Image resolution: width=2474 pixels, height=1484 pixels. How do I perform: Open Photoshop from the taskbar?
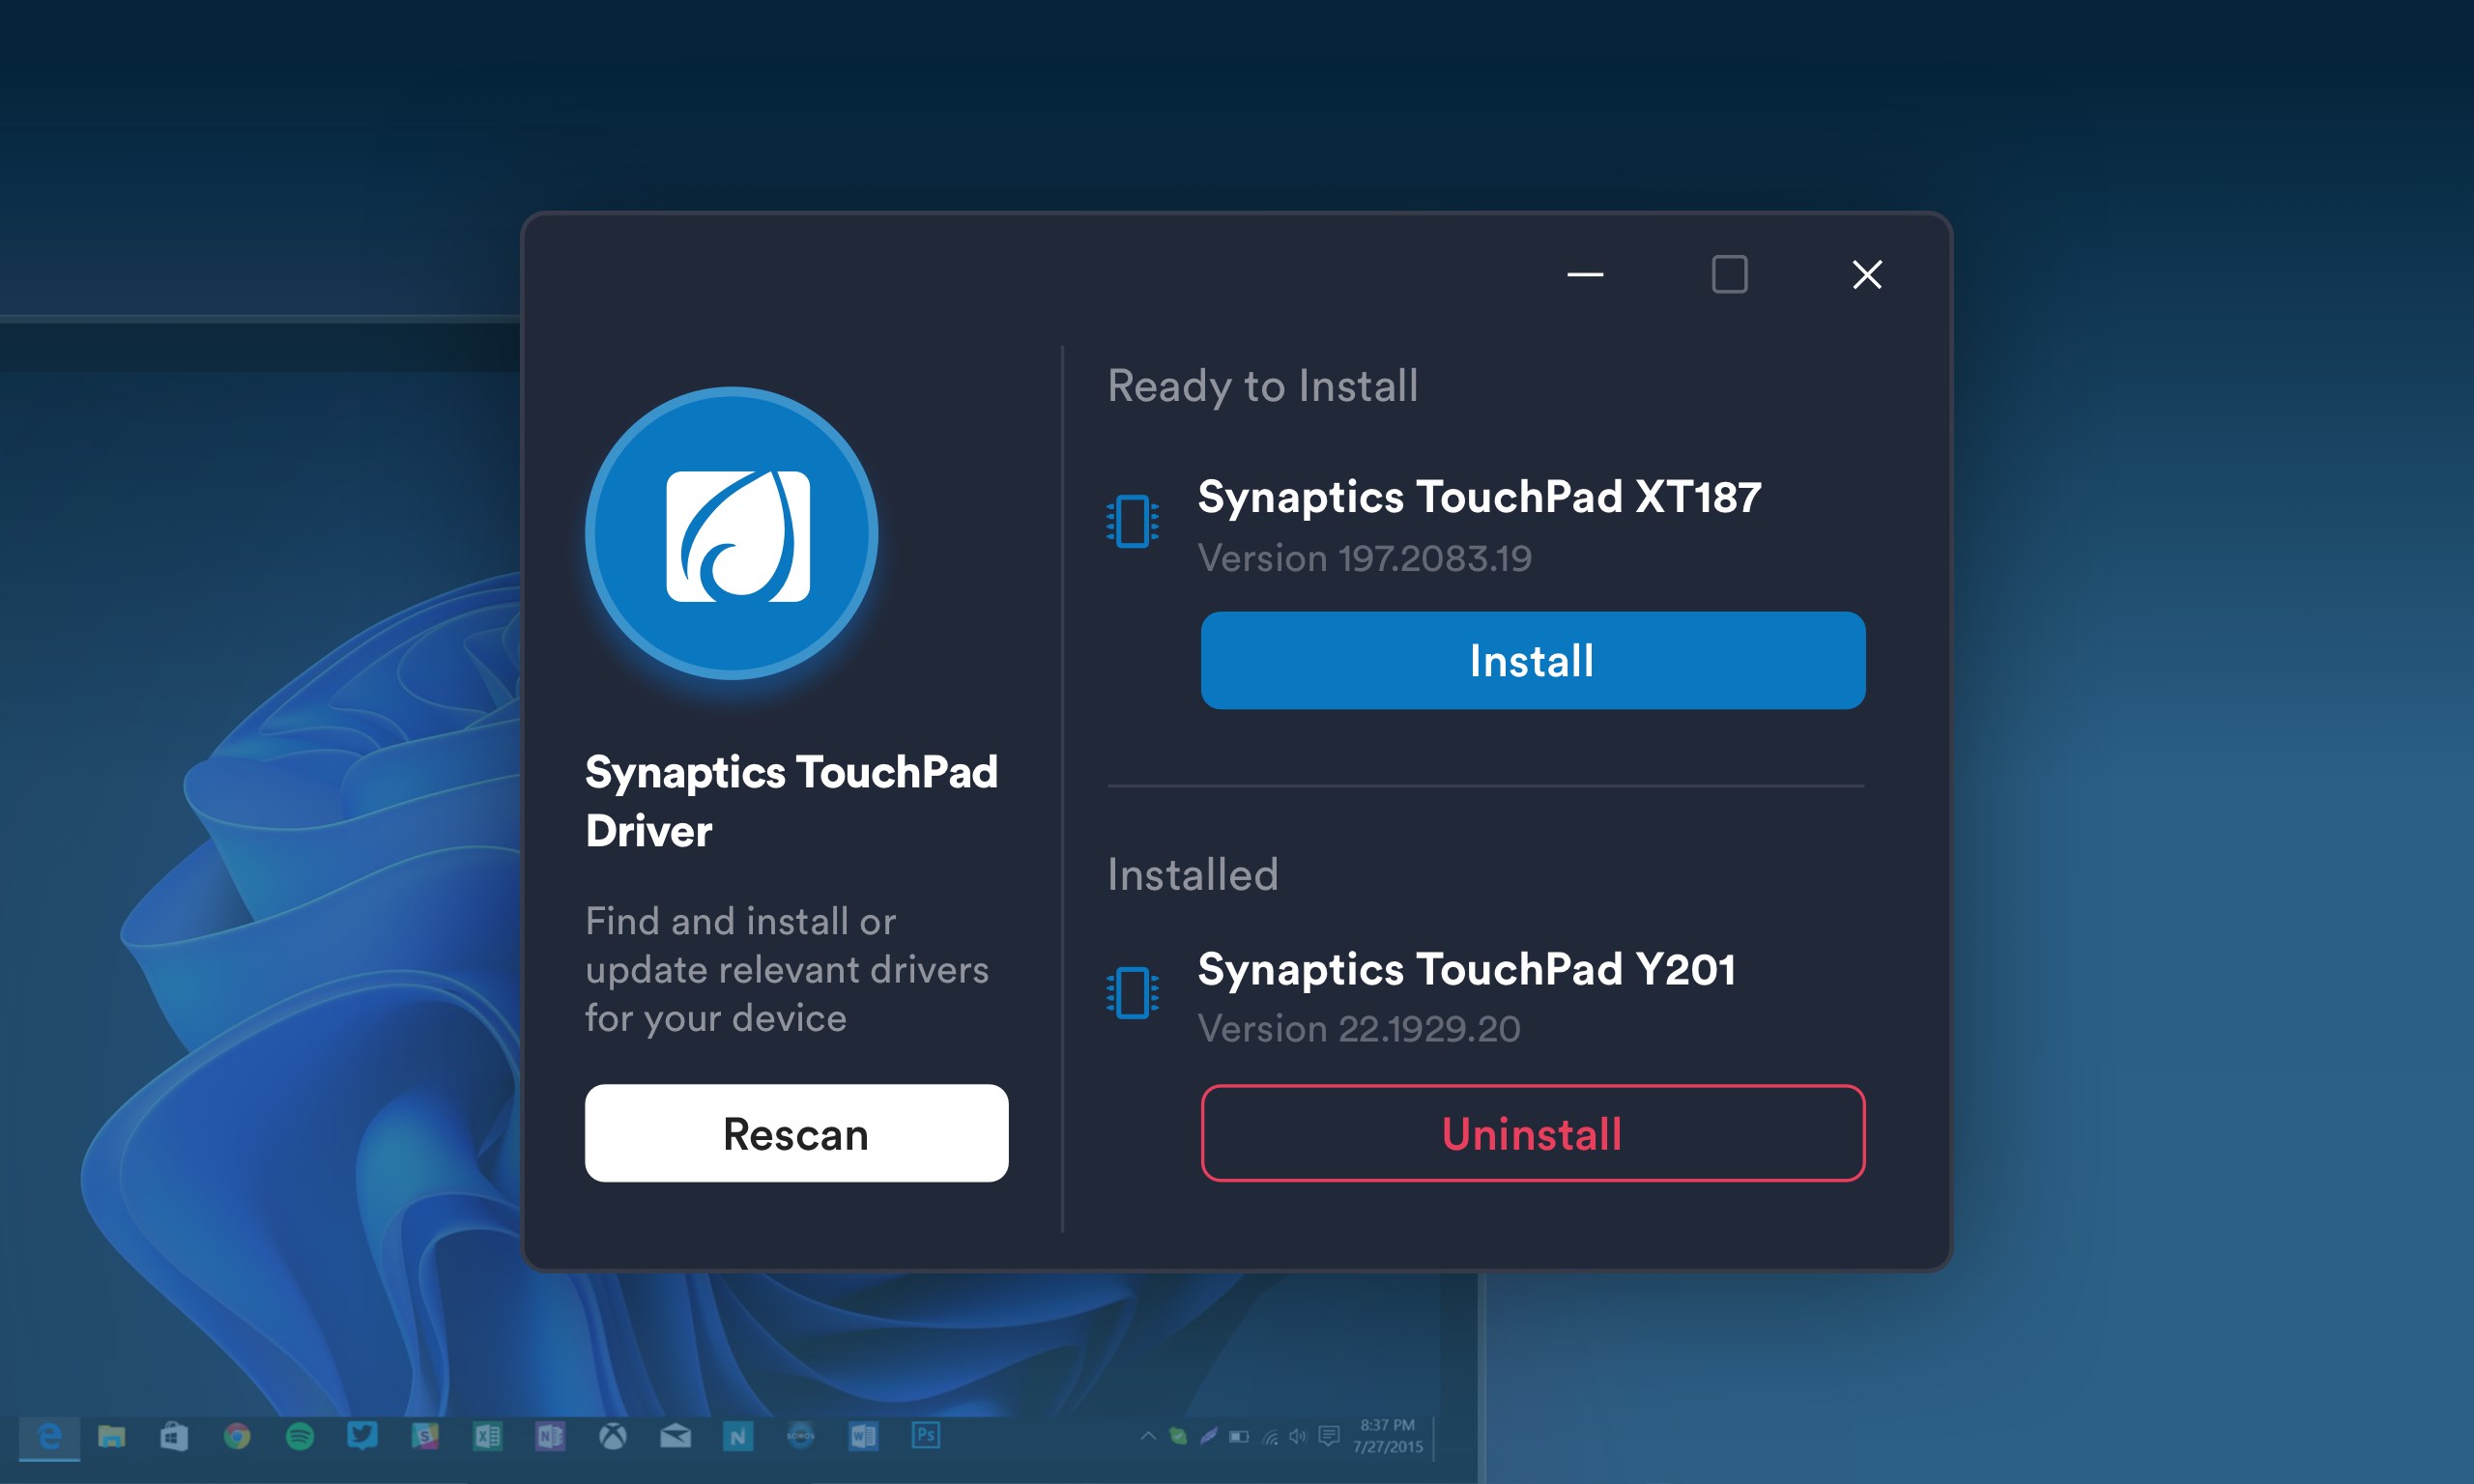point(925,1436)
